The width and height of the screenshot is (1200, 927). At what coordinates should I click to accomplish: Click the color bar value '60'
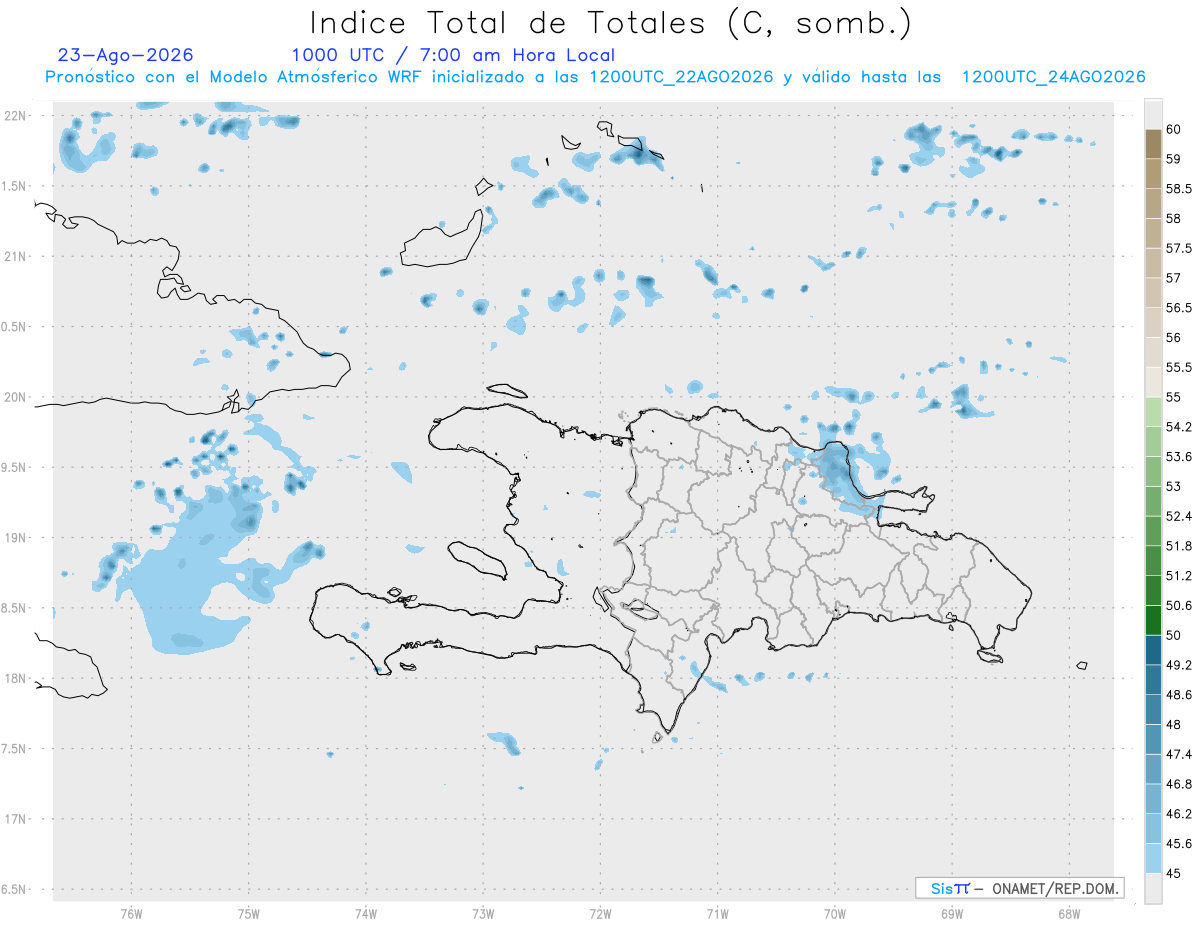click(x=1174, y=129)
